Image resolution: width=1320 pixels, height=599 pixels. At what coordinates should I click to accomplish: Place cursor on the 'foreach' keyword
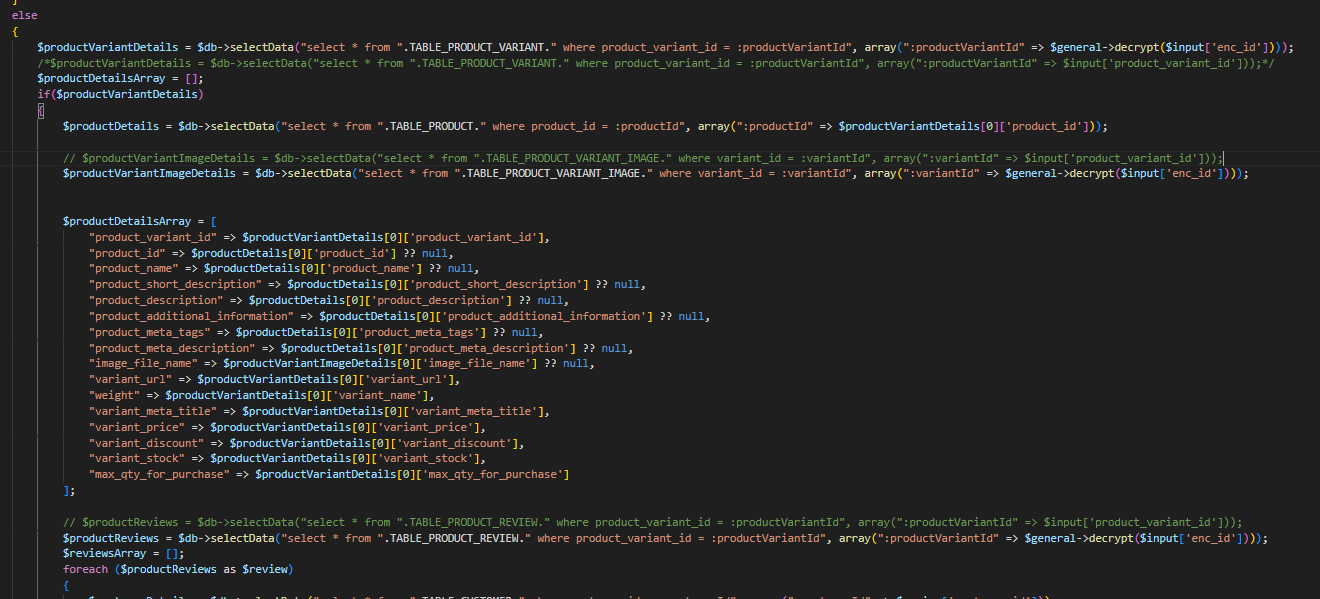(86, 570)
